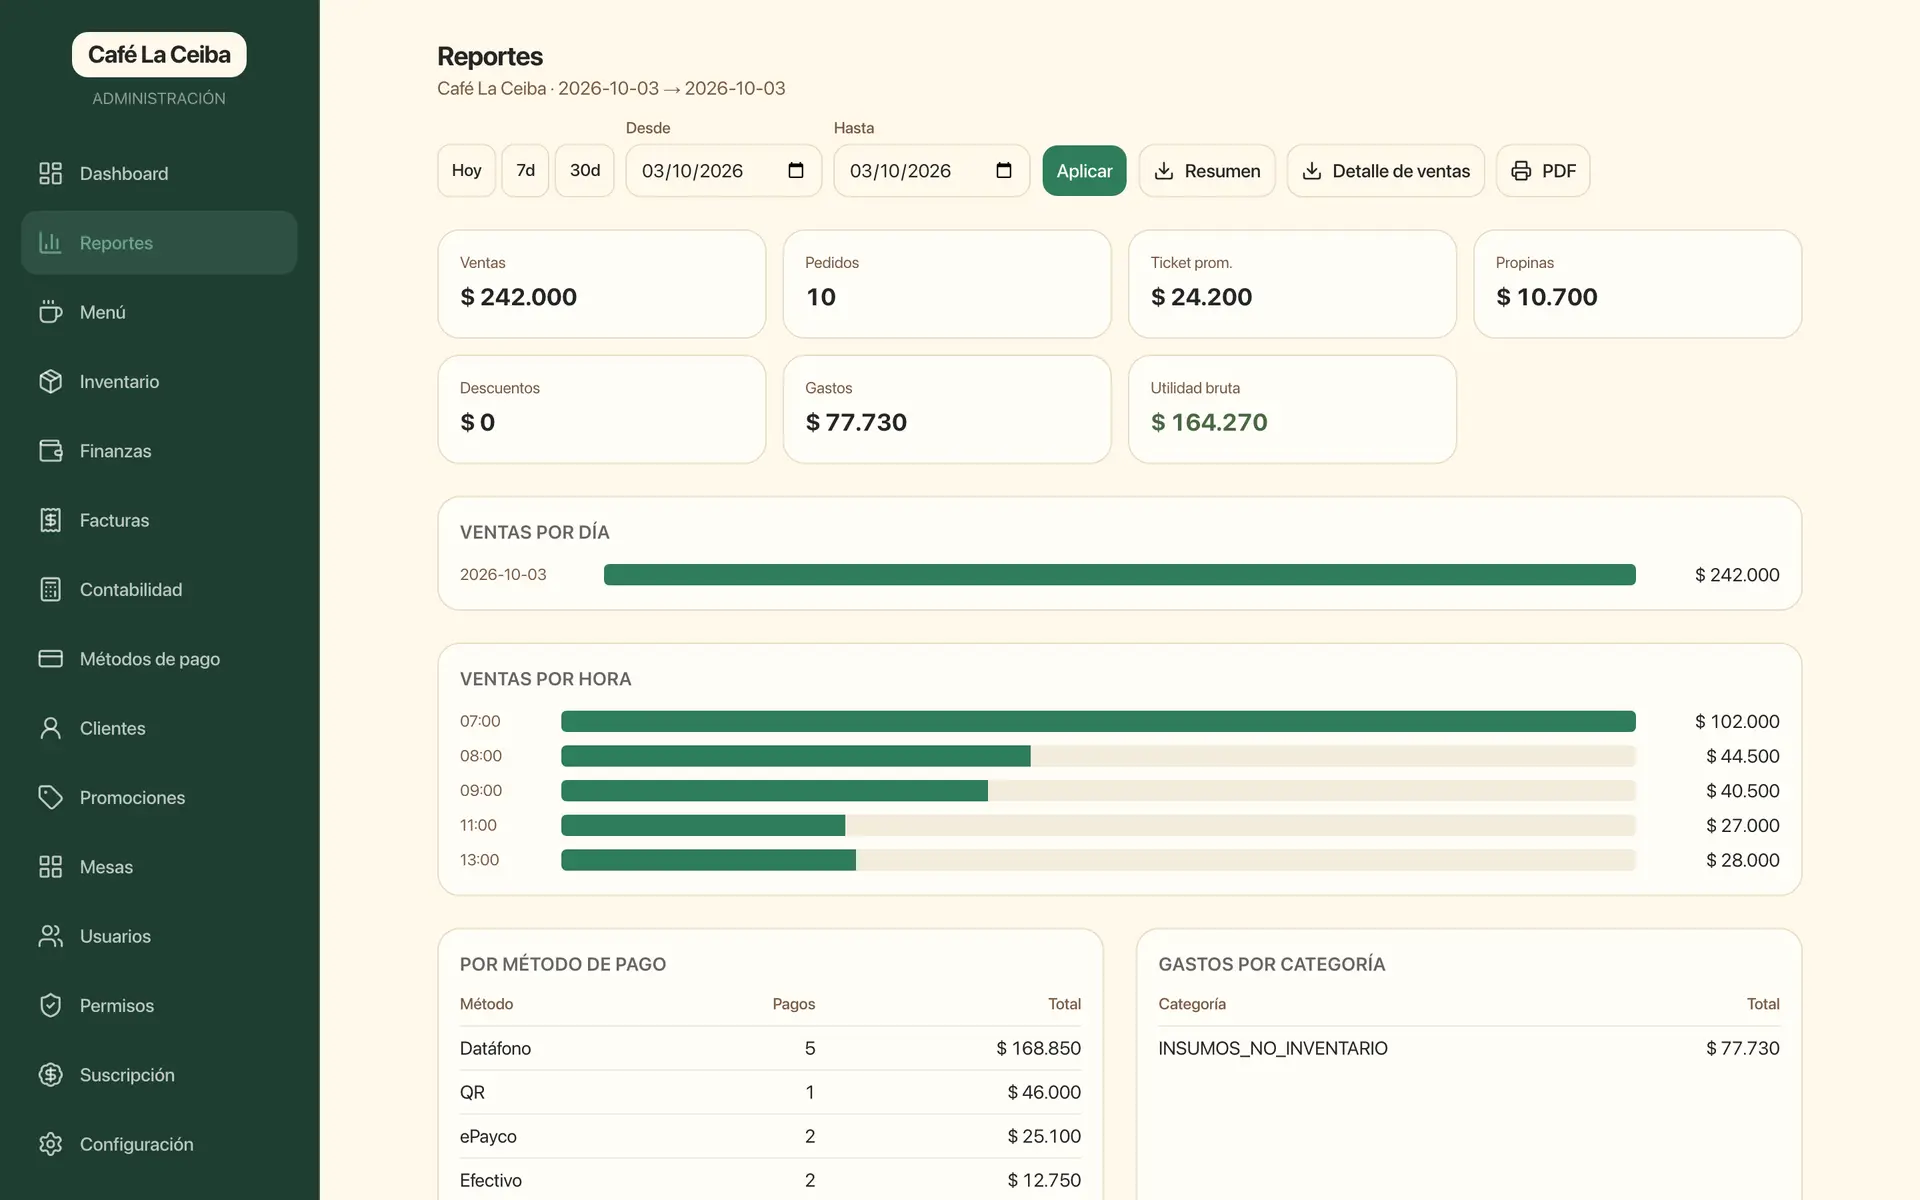This screenshot has height=1200, width=1920.
Task: Select the 7d quick range button
Action: tap(525, 171)
